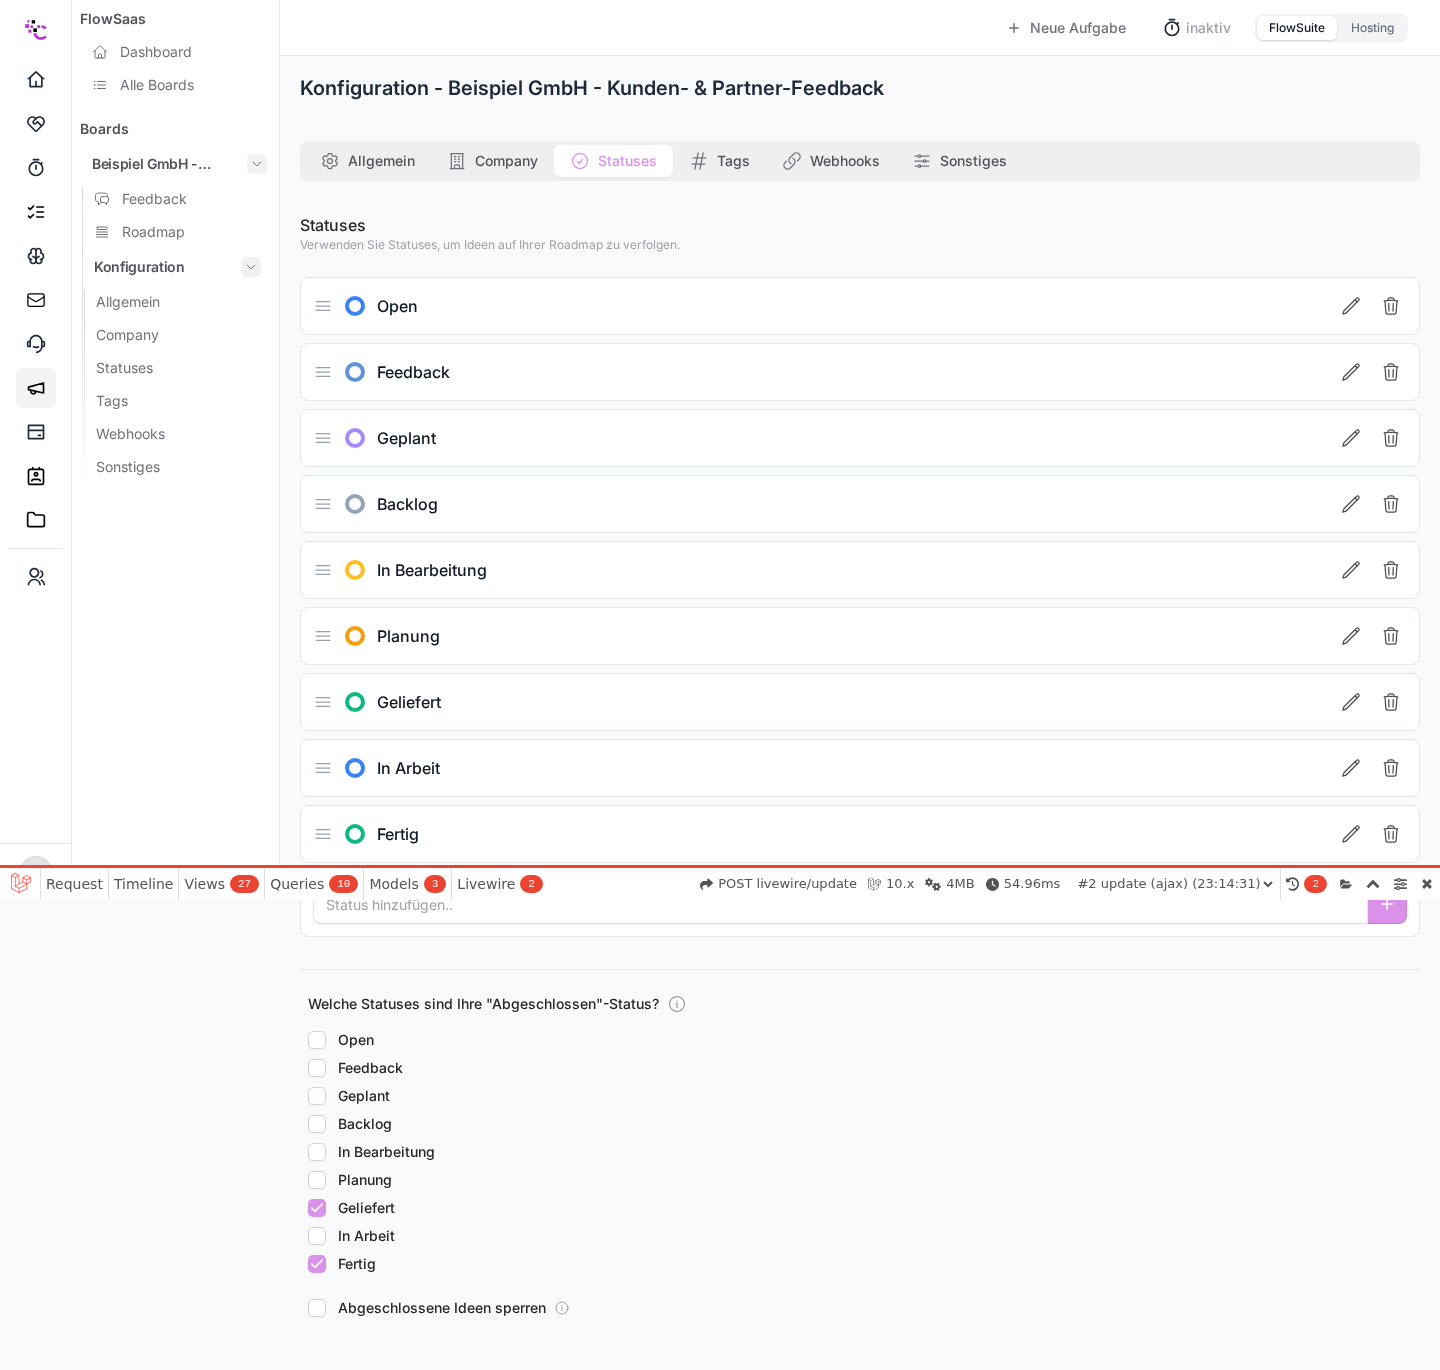Image resolution: width=1440 pixels, height=1370 pixels.
Task: Open the headset support icon in rail
Action: [x=36, y=343]
